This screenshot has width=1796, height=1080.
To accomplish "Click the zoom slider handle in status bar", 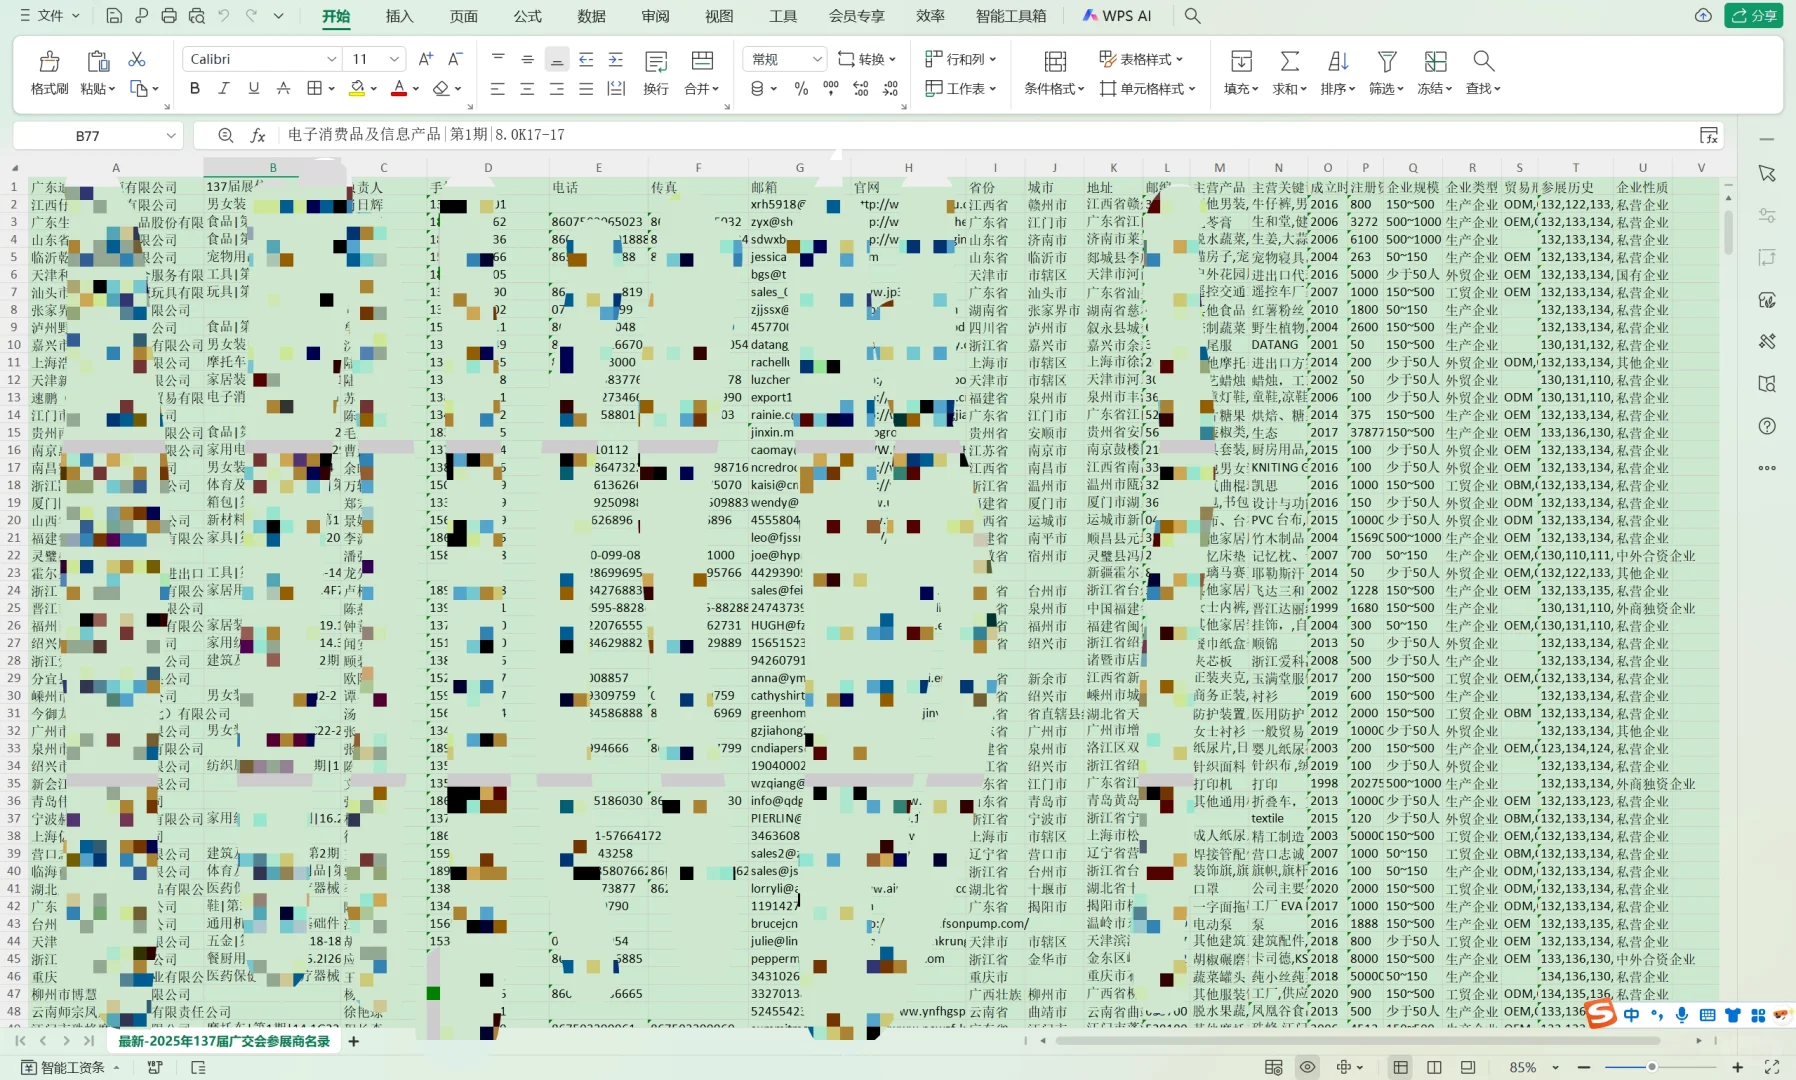I will [1652, 1067].
